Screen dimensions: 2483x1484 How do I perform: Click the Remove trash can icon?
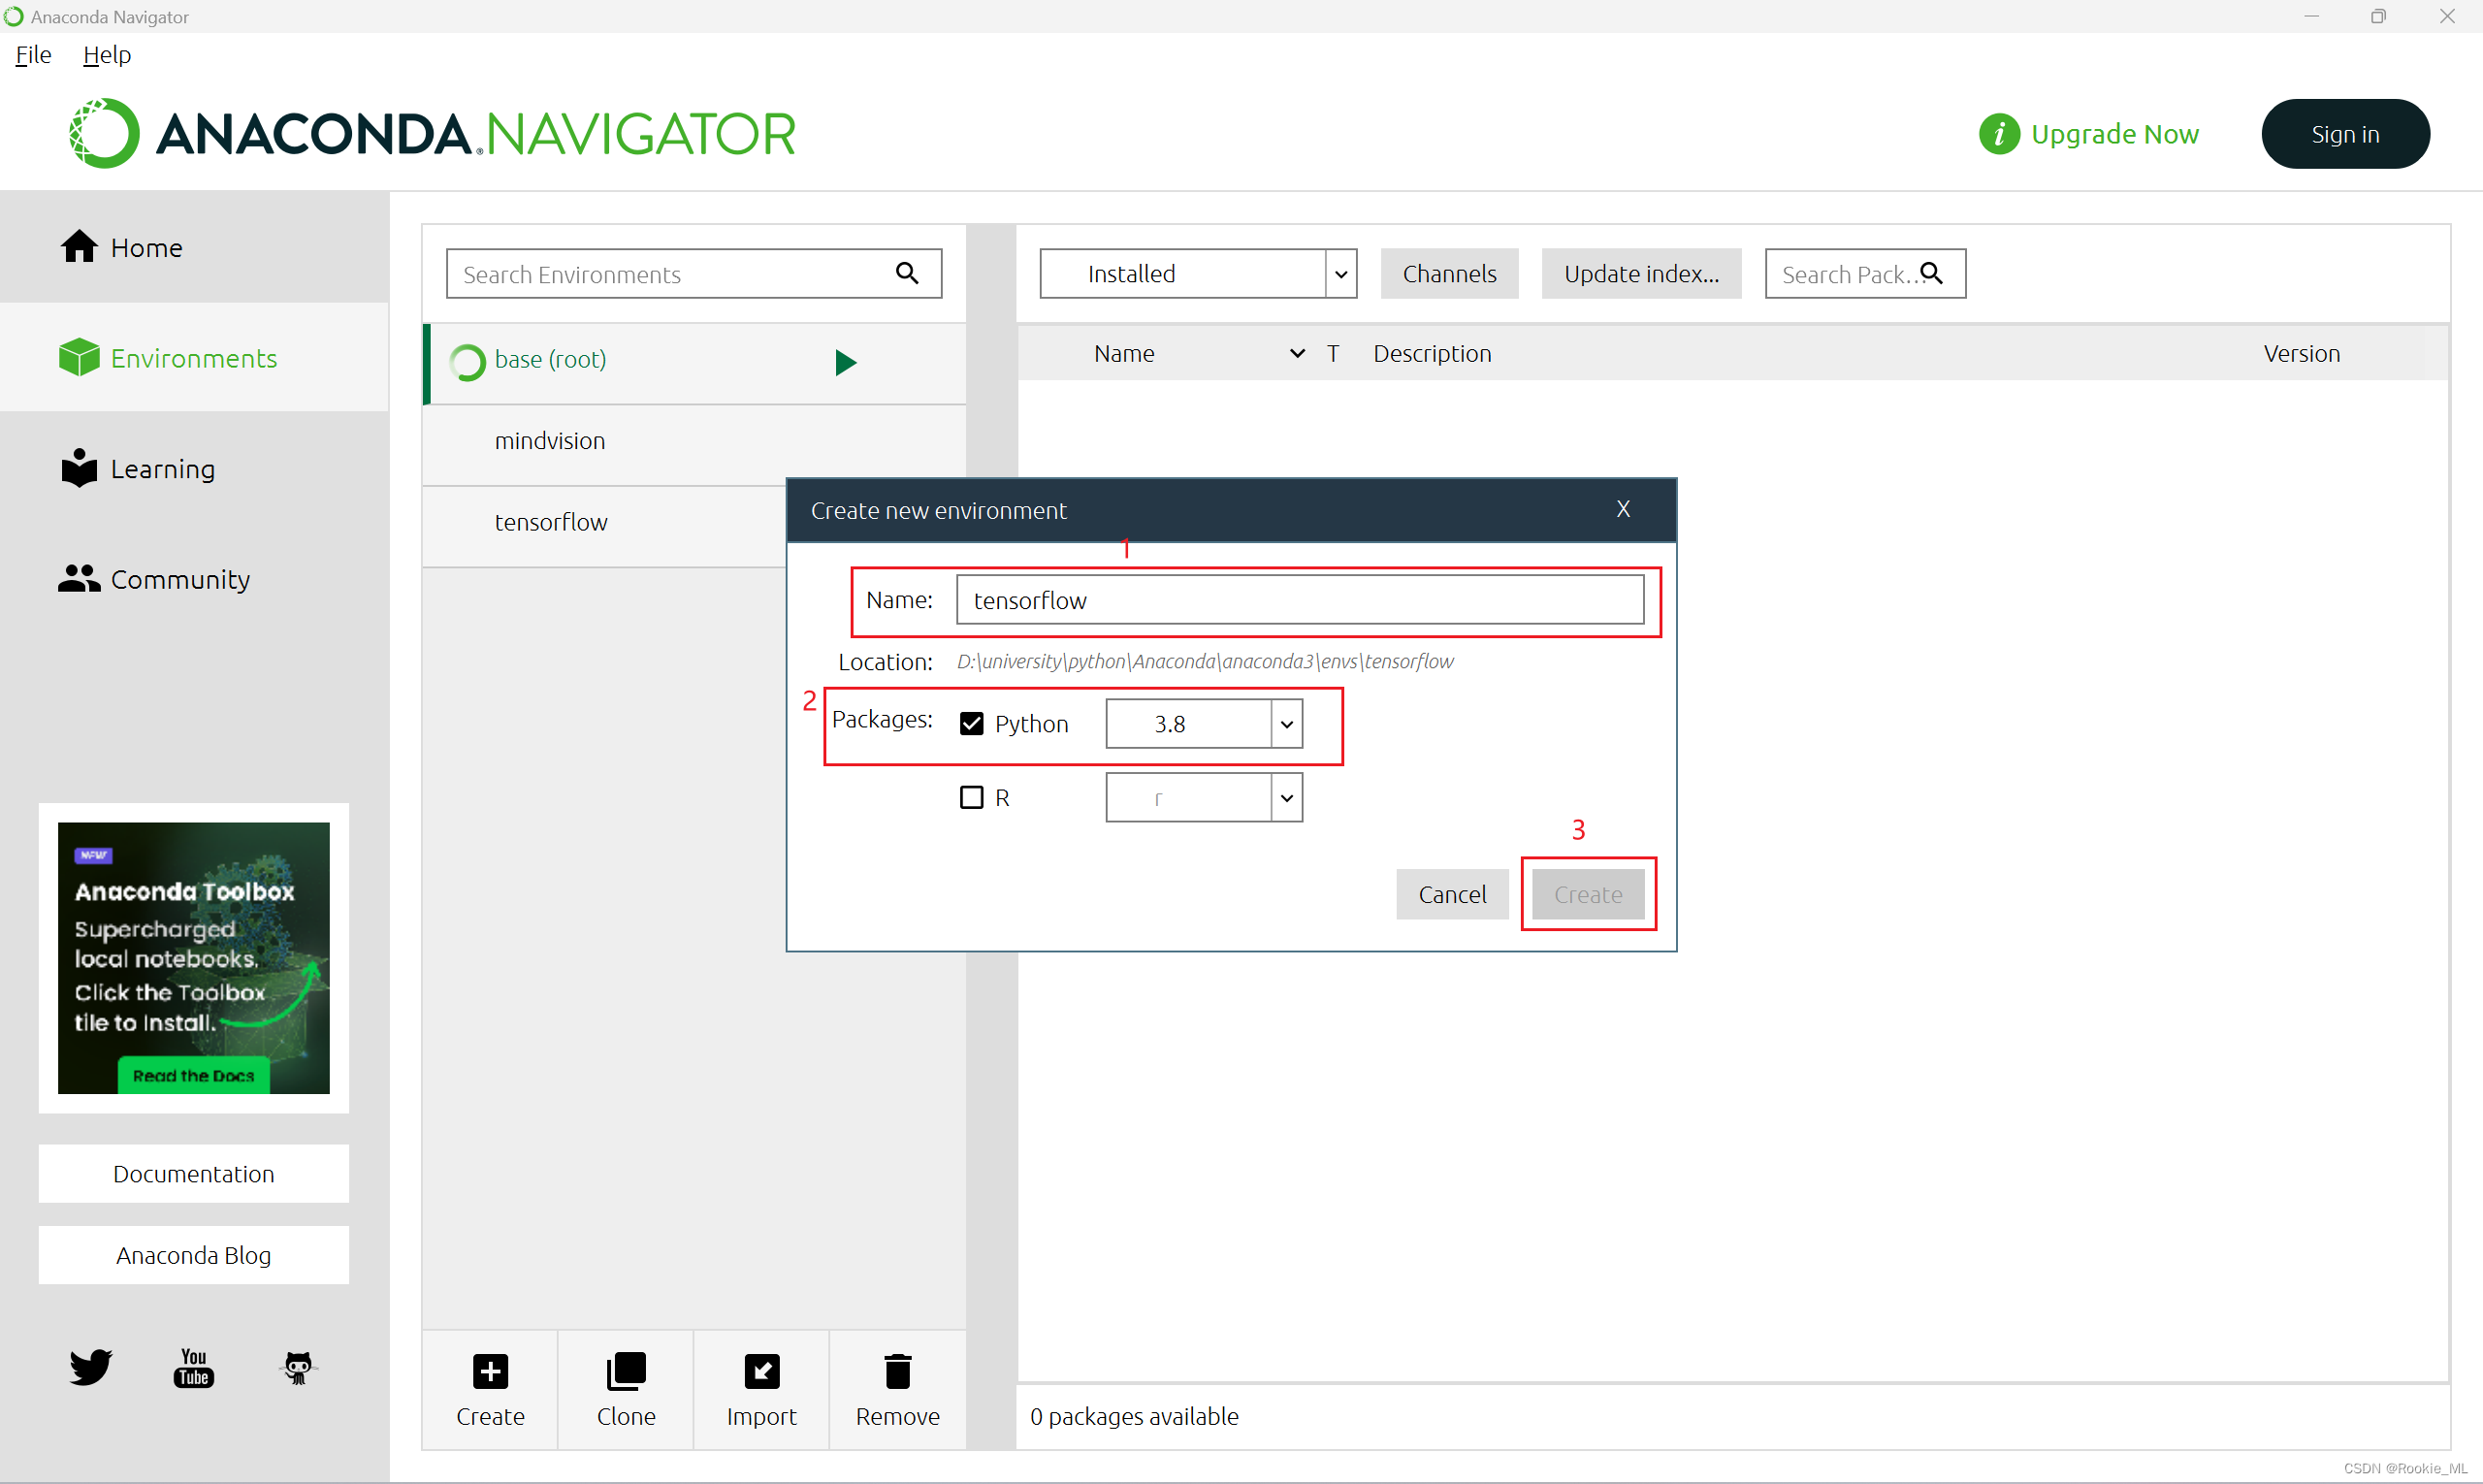pos(897,1371)
